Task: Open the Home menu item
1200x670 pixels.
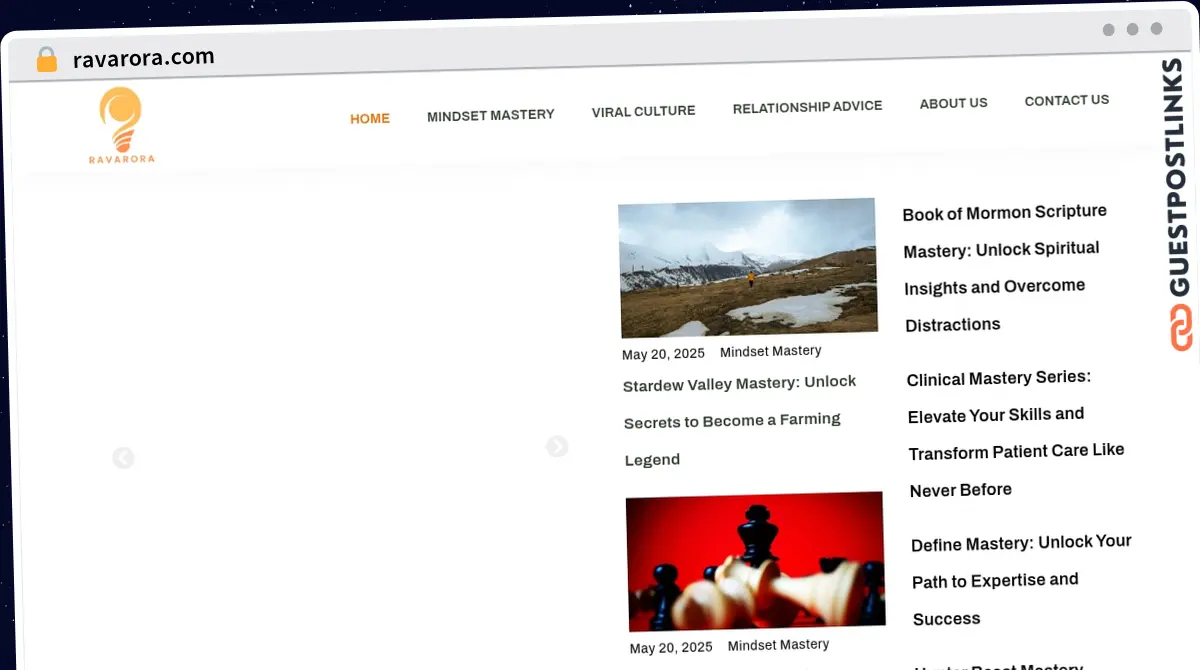Action: [369, 118]
